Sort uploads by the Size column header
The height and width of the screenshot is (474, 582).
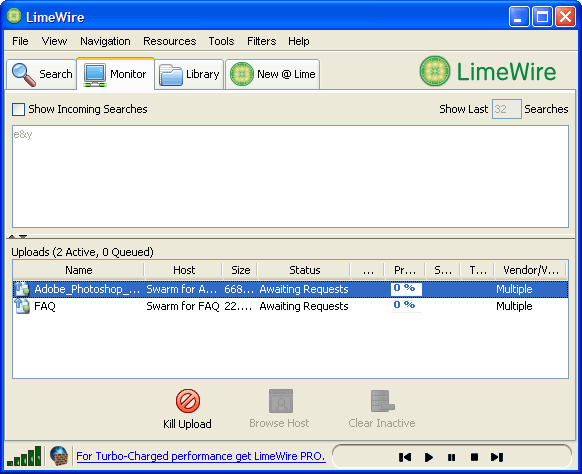(241, 270)
